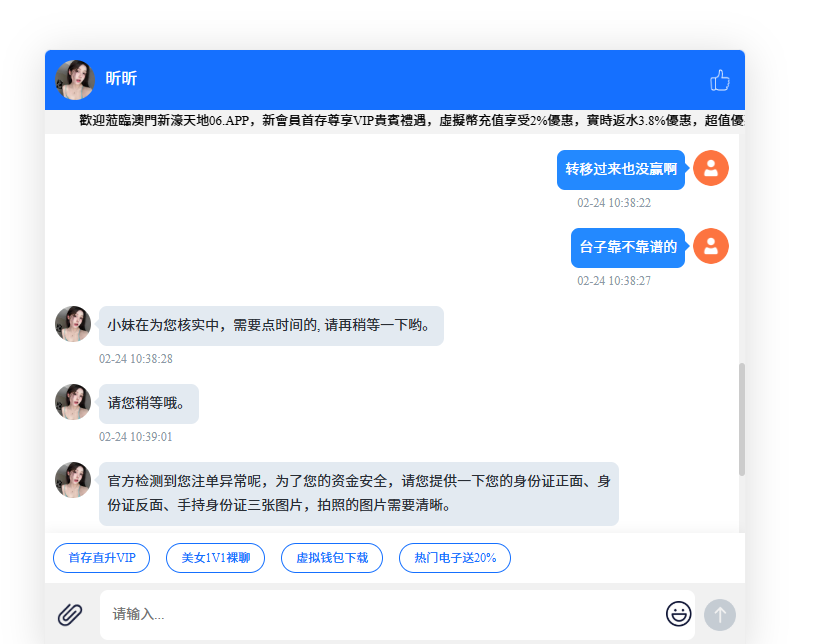This screenshot has height=644, width=830.
Task: Click the orange user avatar beside 转移过来也没赢啊
Action: pyautogui.click(x=710, y=168)
